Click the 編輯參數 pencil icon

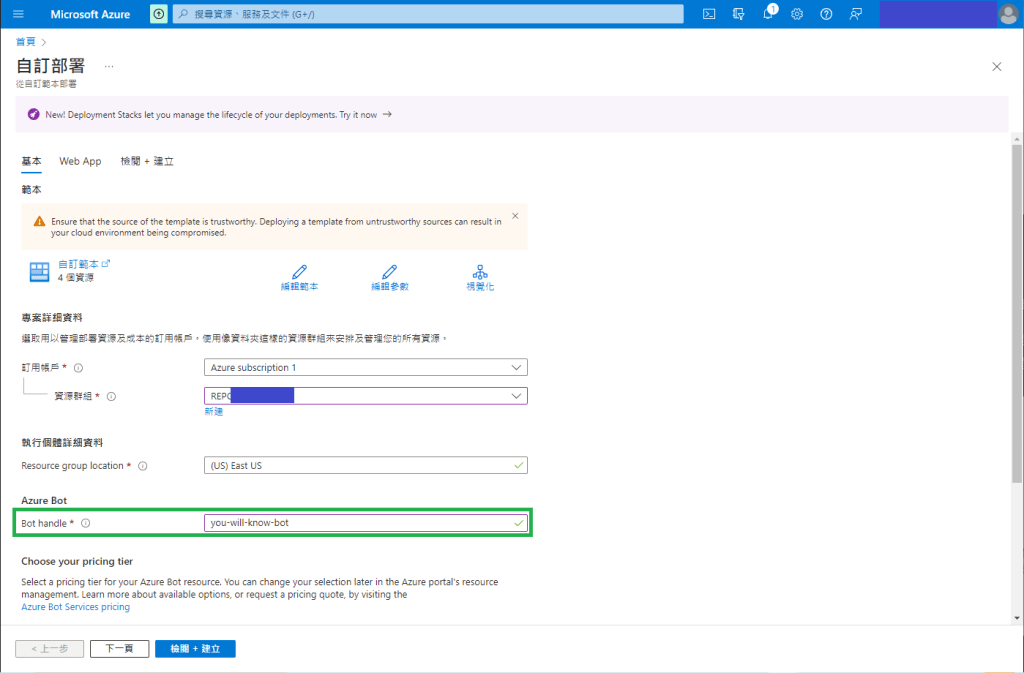click(x=389, y=272)
